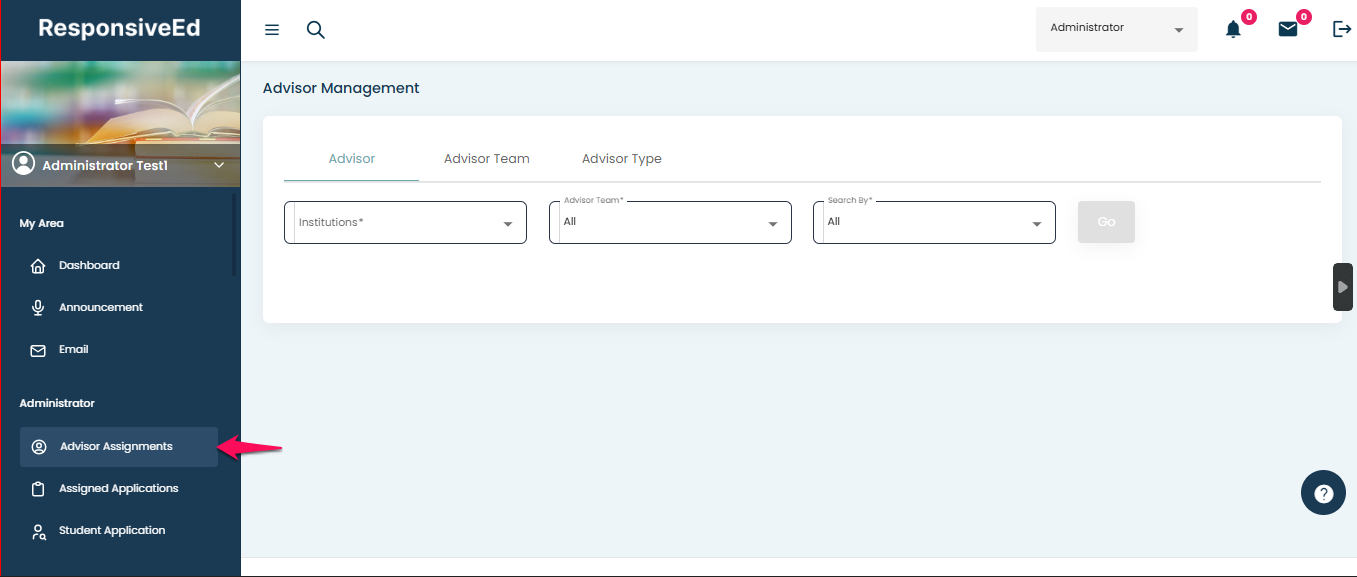Open the Advisor Team dropdown
The height and width of the screenshot is (577, 1357).
(670, 223)
